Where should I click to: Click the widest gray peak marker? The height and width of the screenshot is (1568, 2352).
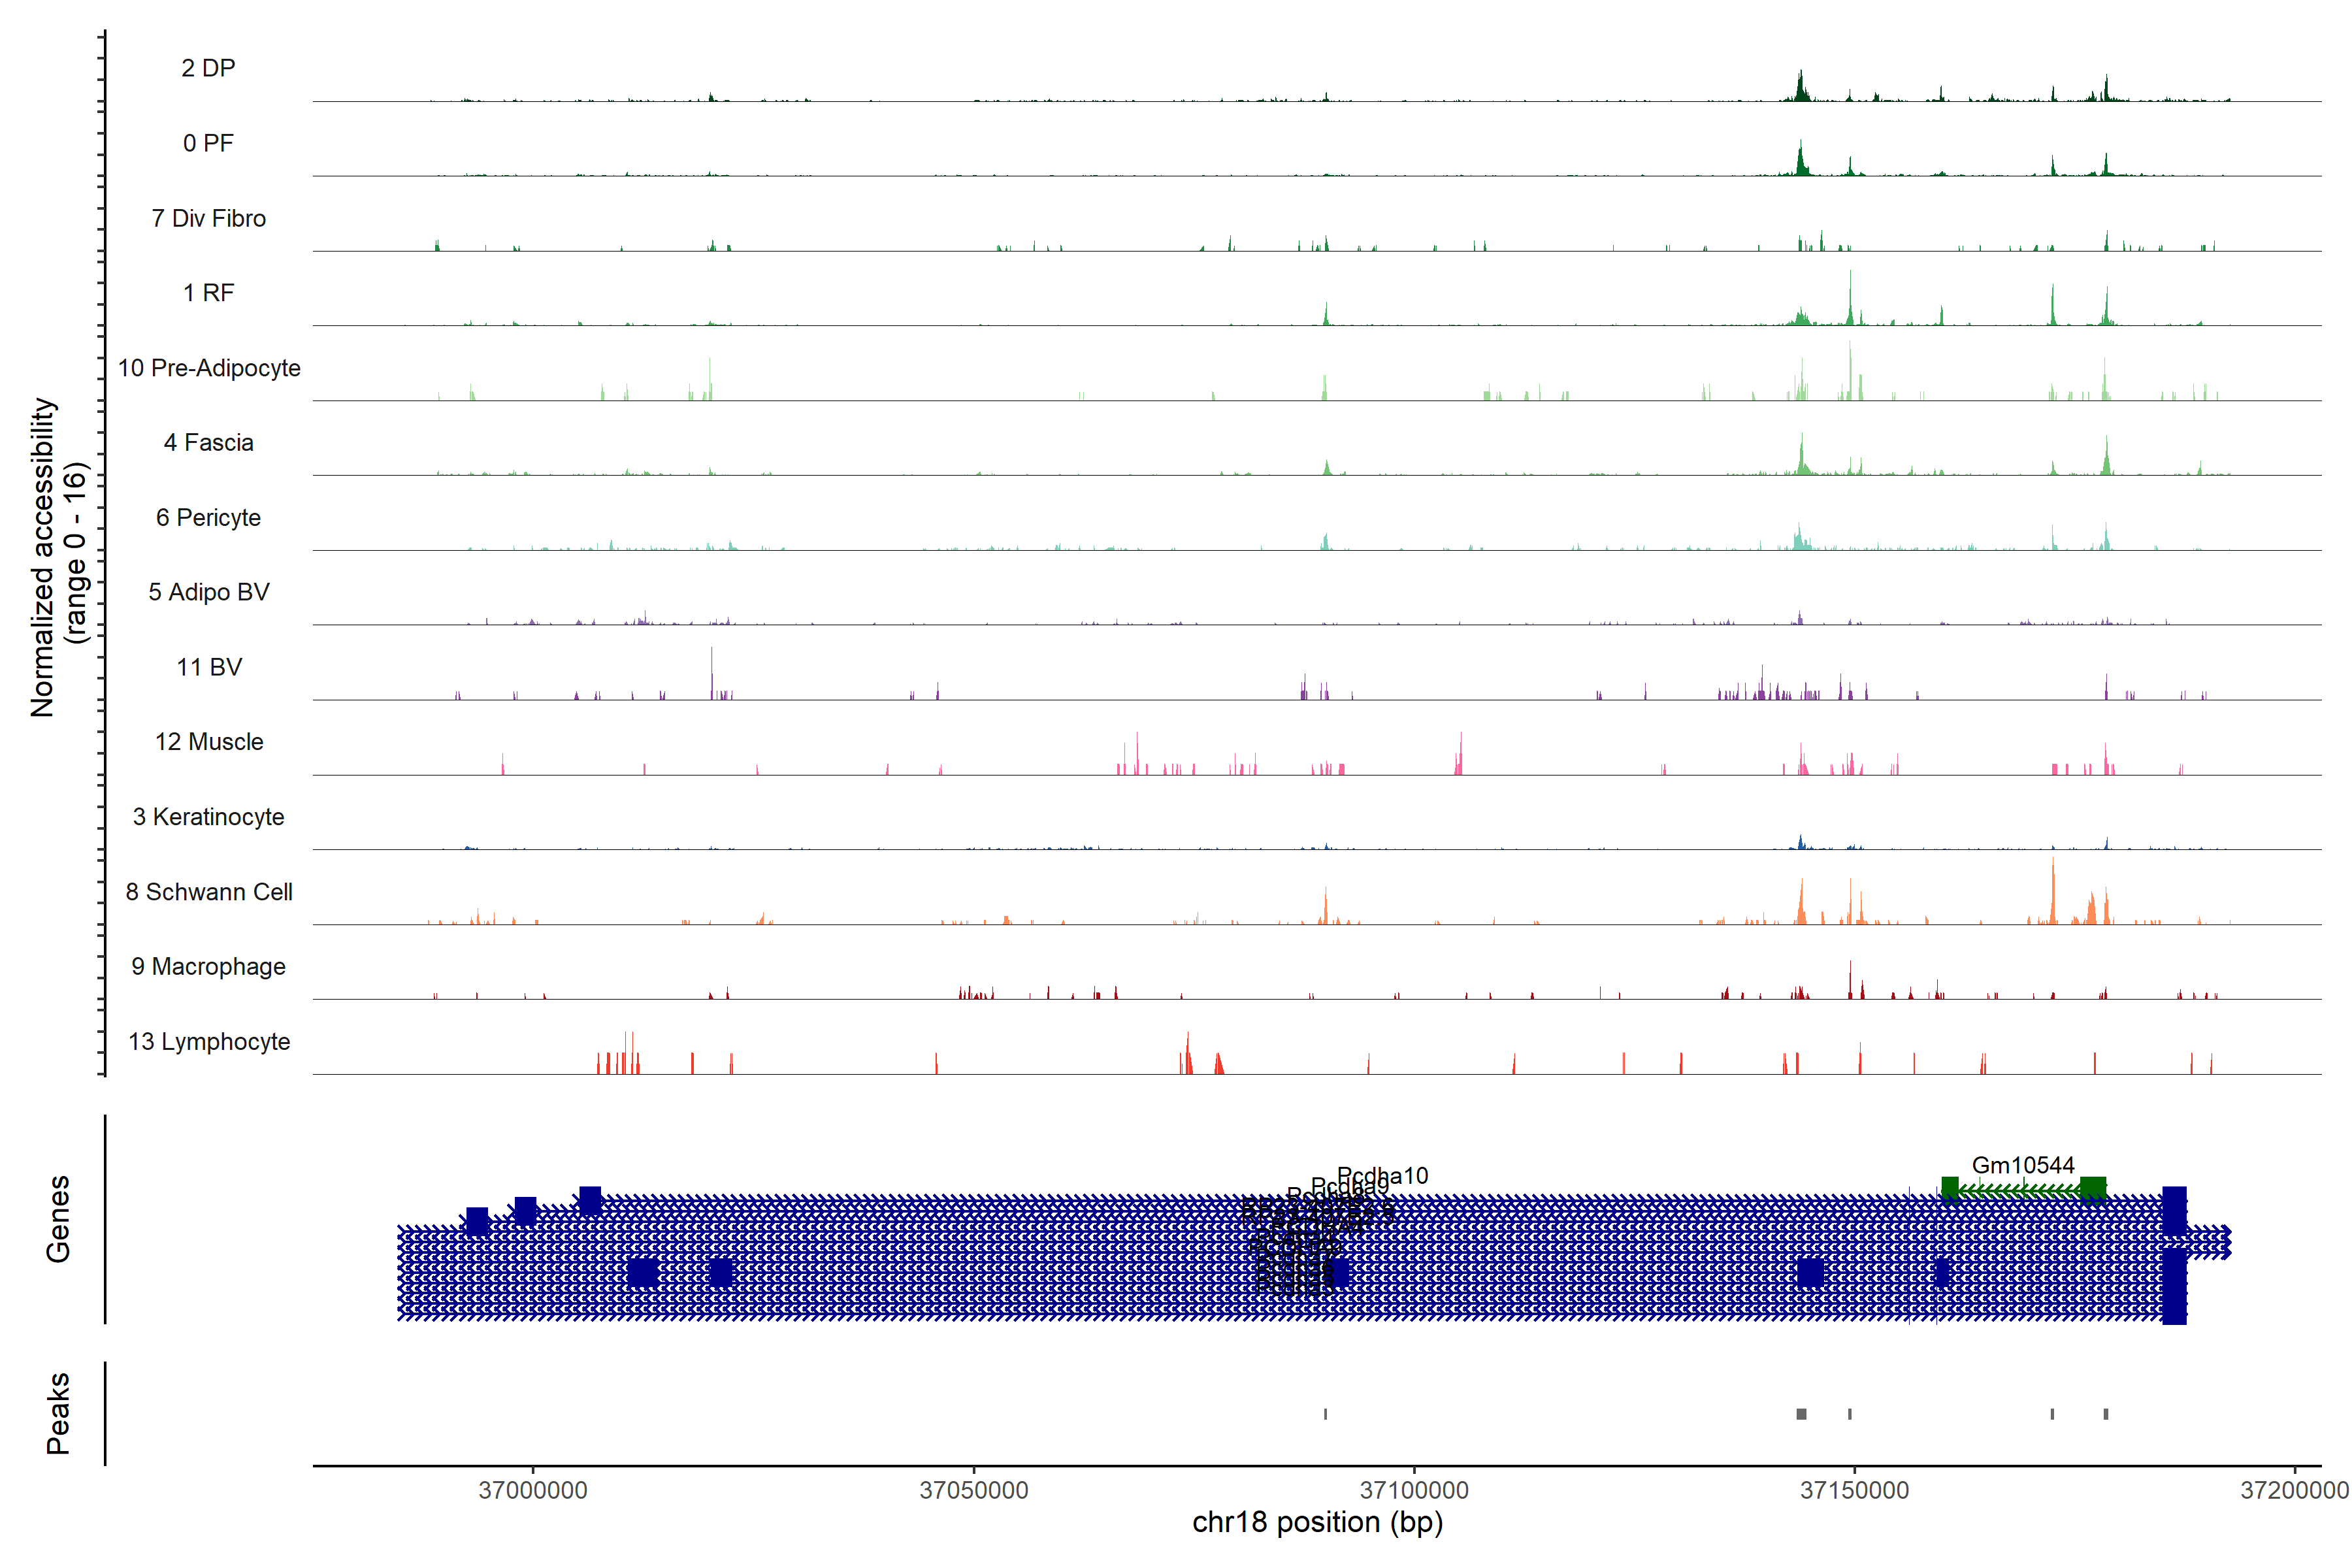pyautogui.click(x=1801, y=1414)
